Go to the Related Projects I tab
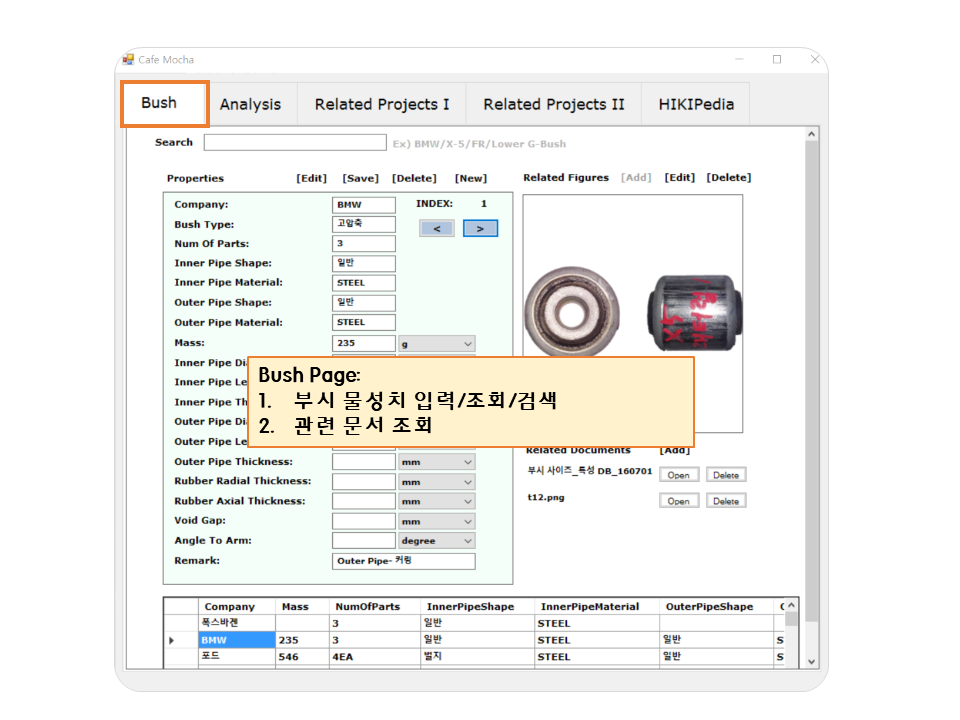 [x=382, y=105]
